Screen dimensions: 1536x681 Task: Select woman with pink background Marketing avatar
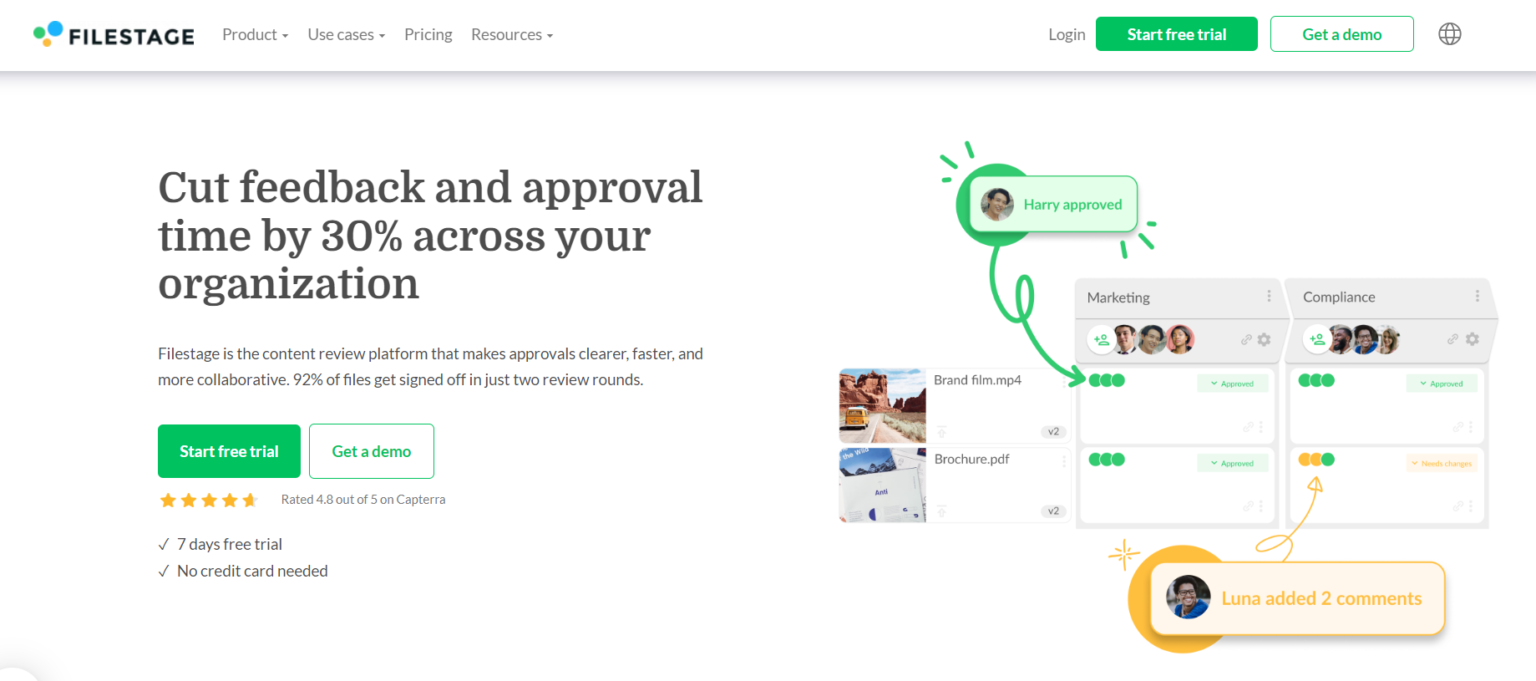(x=1180, y=339)
